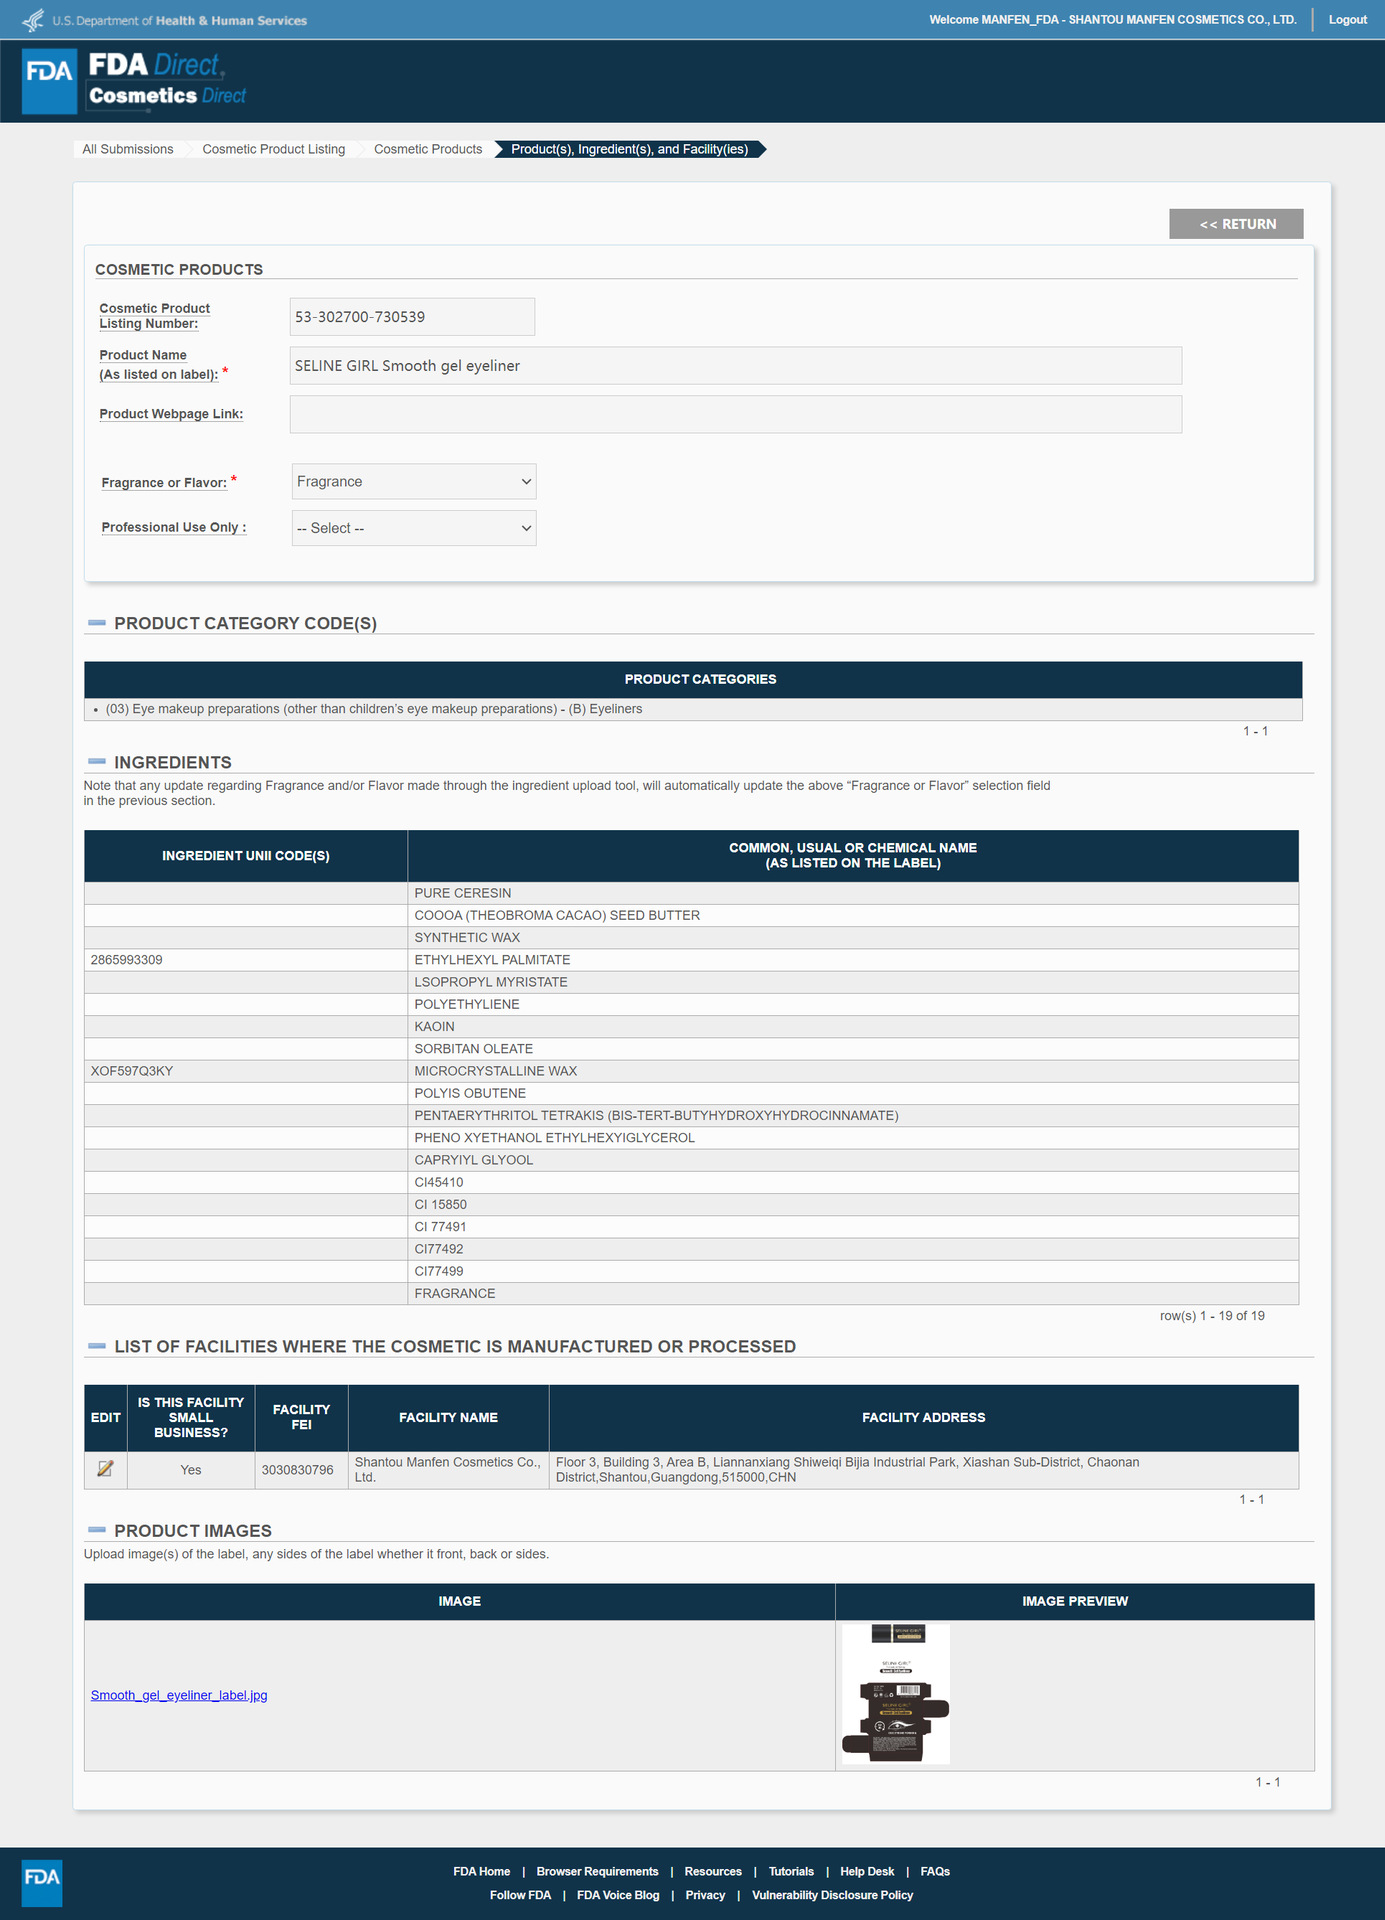Click the CI 77491 ingredient row
1385x1920 pixels.
click(691, 1227)
